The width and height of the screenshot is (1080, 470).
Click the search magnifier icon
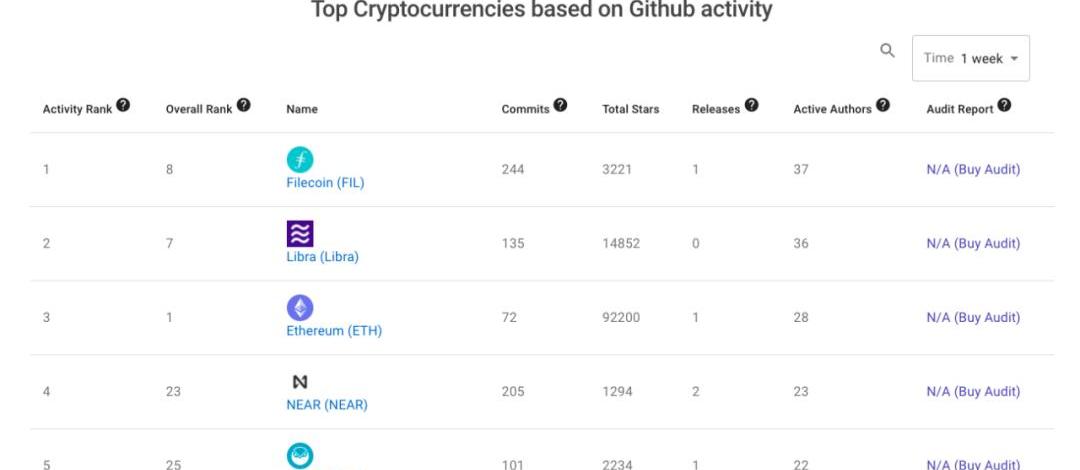pyautogui.click(x=886, y=51)
